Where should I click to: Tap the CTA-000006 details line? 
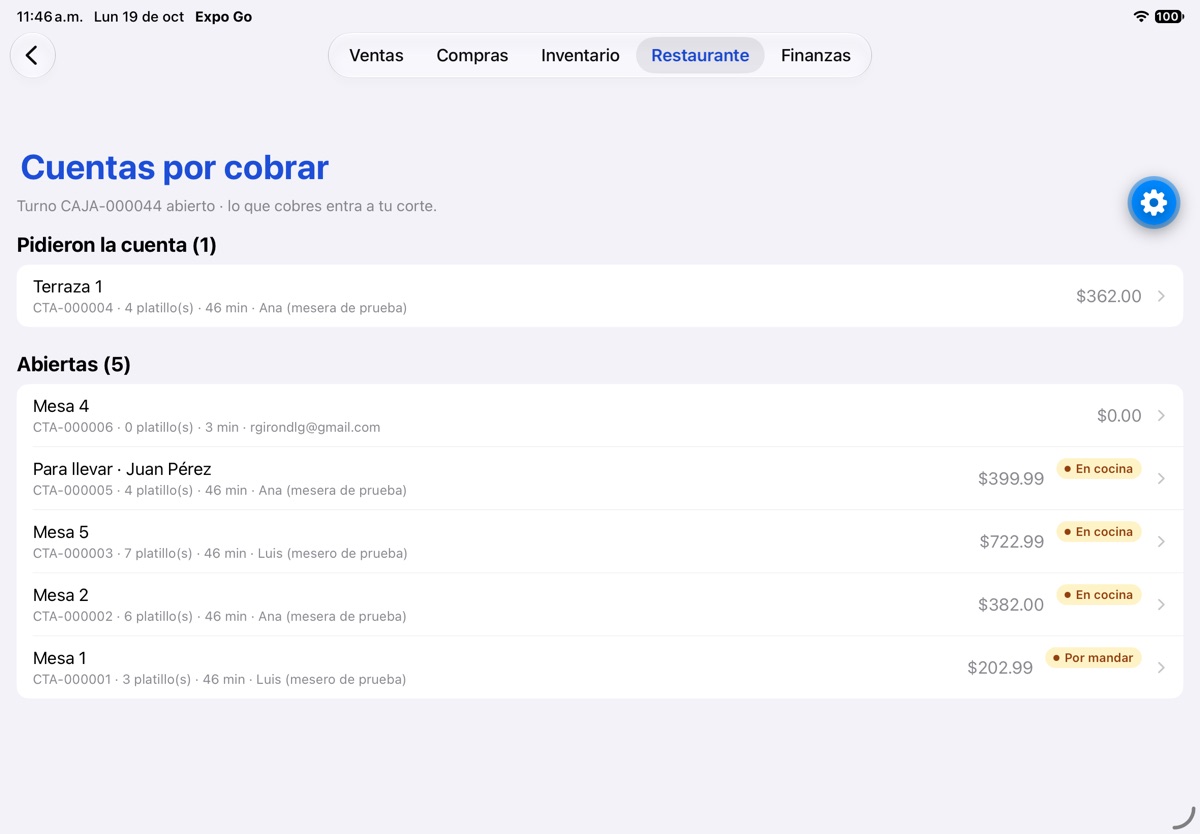(x=207, y=427)
